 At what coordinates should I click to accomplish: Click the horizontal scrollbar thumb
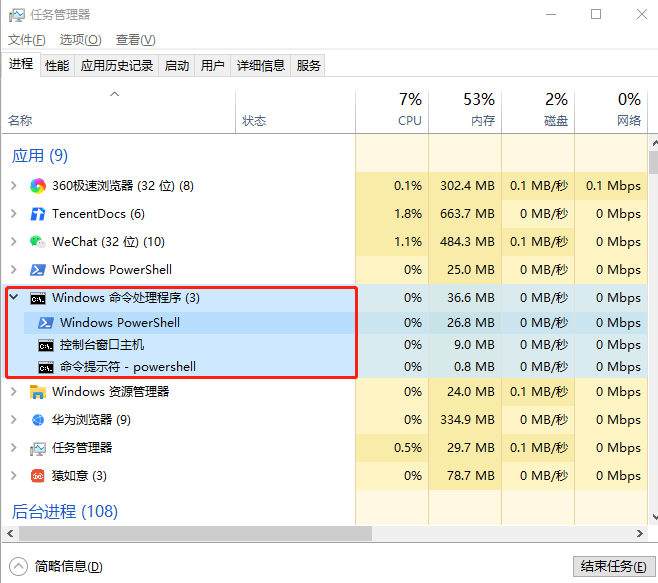(195, 533)
